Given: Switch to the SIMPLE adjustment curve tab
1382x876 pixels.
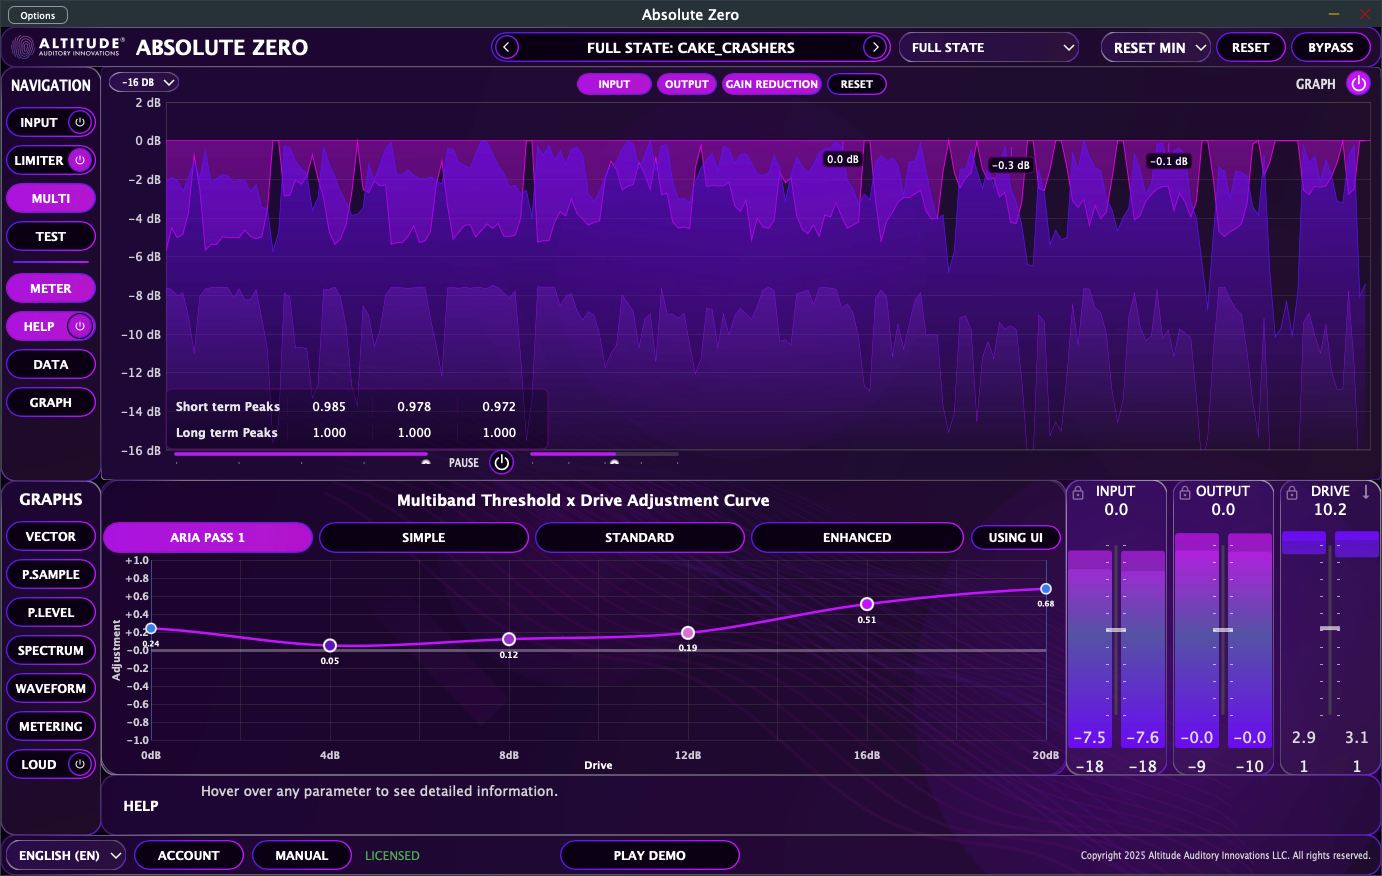Looking at the screenshot, I should 423,537.
